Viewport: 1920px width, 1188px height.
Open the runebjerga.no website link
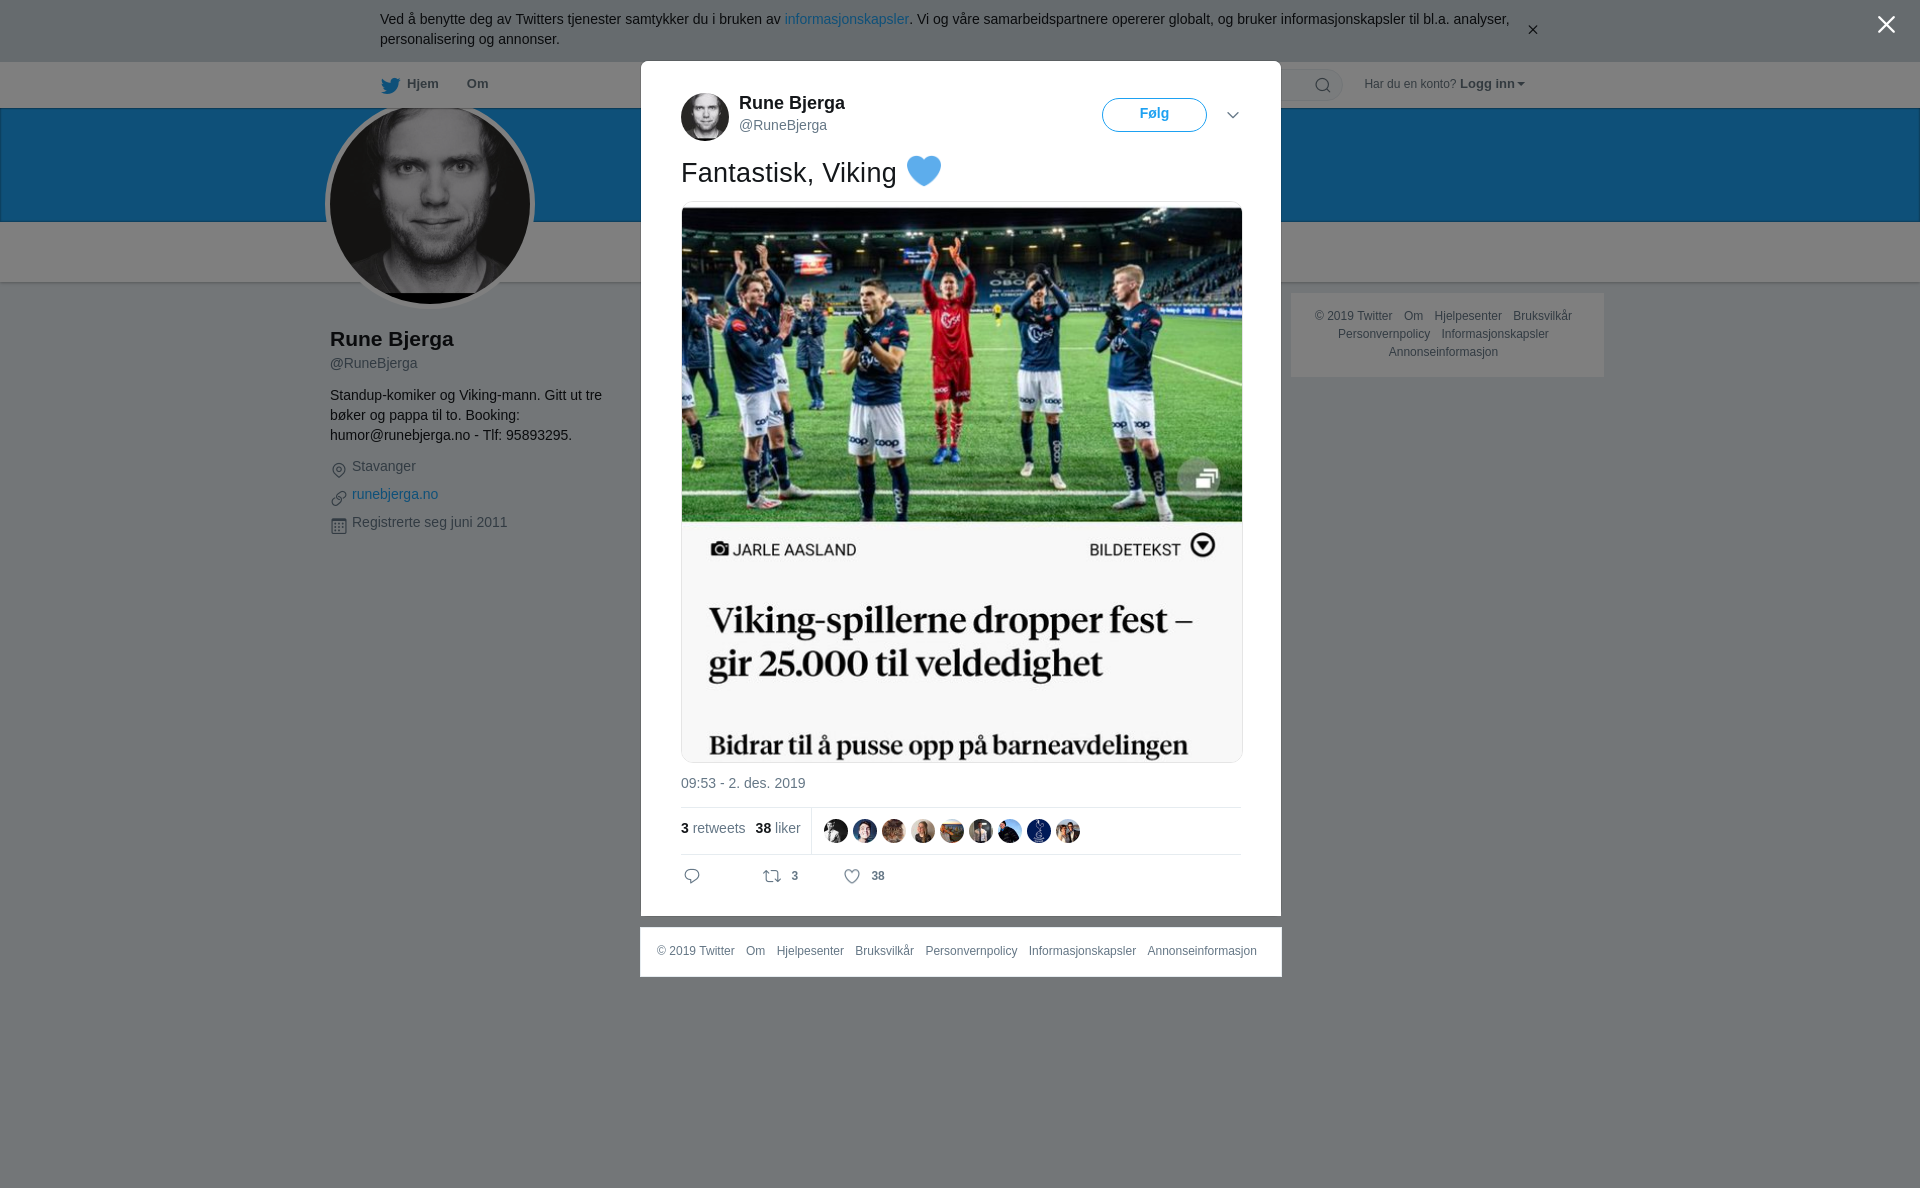pyautogui.click(x=395, y=494)
